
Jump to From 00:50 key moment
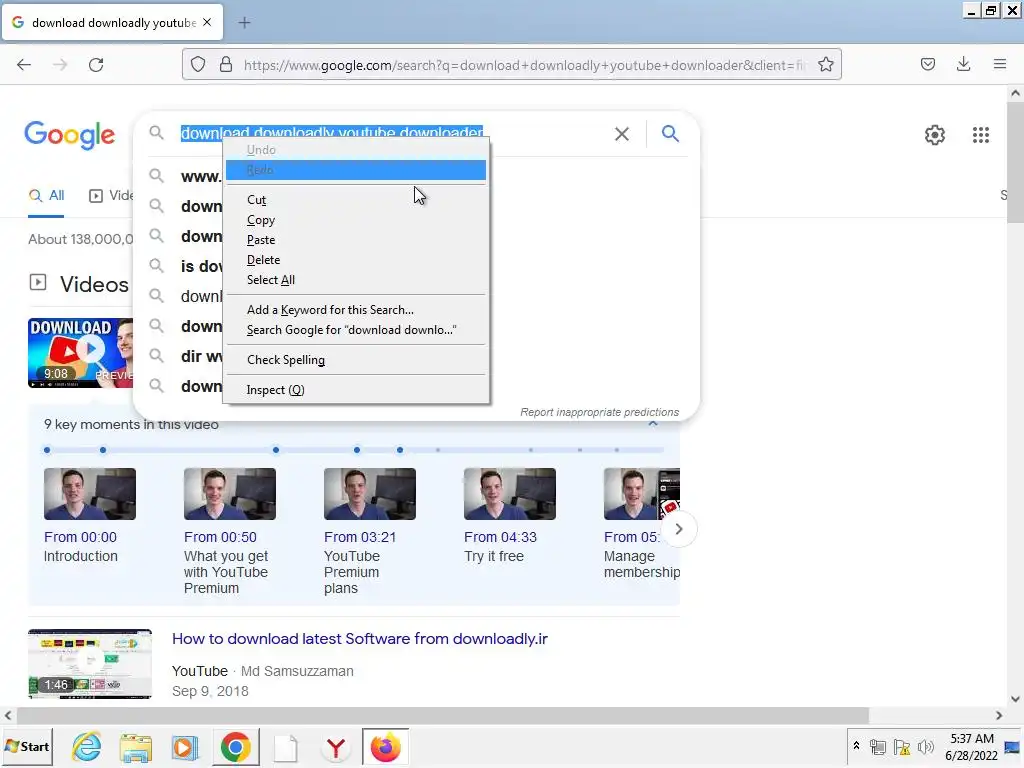coord(229,531)
